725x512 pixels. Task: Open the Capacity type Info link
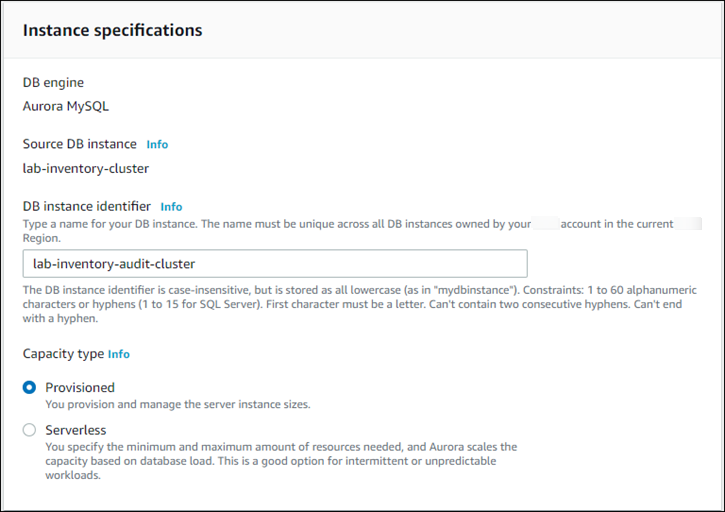coord(119,354)
